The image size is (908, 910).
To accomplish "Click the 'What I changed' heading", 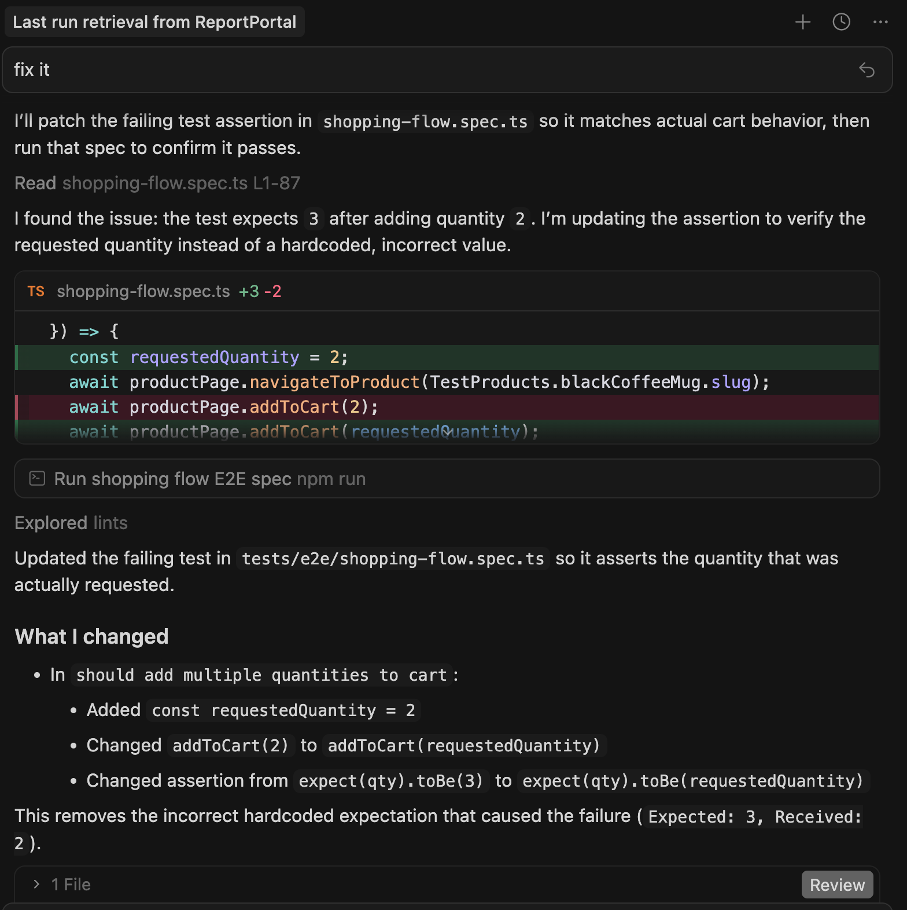I will (x=92, y=637).
